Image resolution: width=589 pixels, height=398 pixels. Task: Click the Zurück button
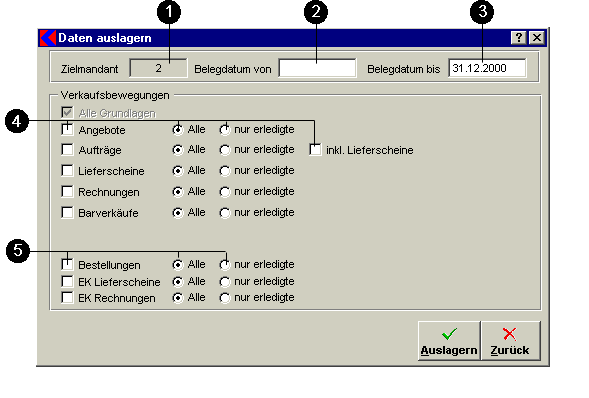510,341
